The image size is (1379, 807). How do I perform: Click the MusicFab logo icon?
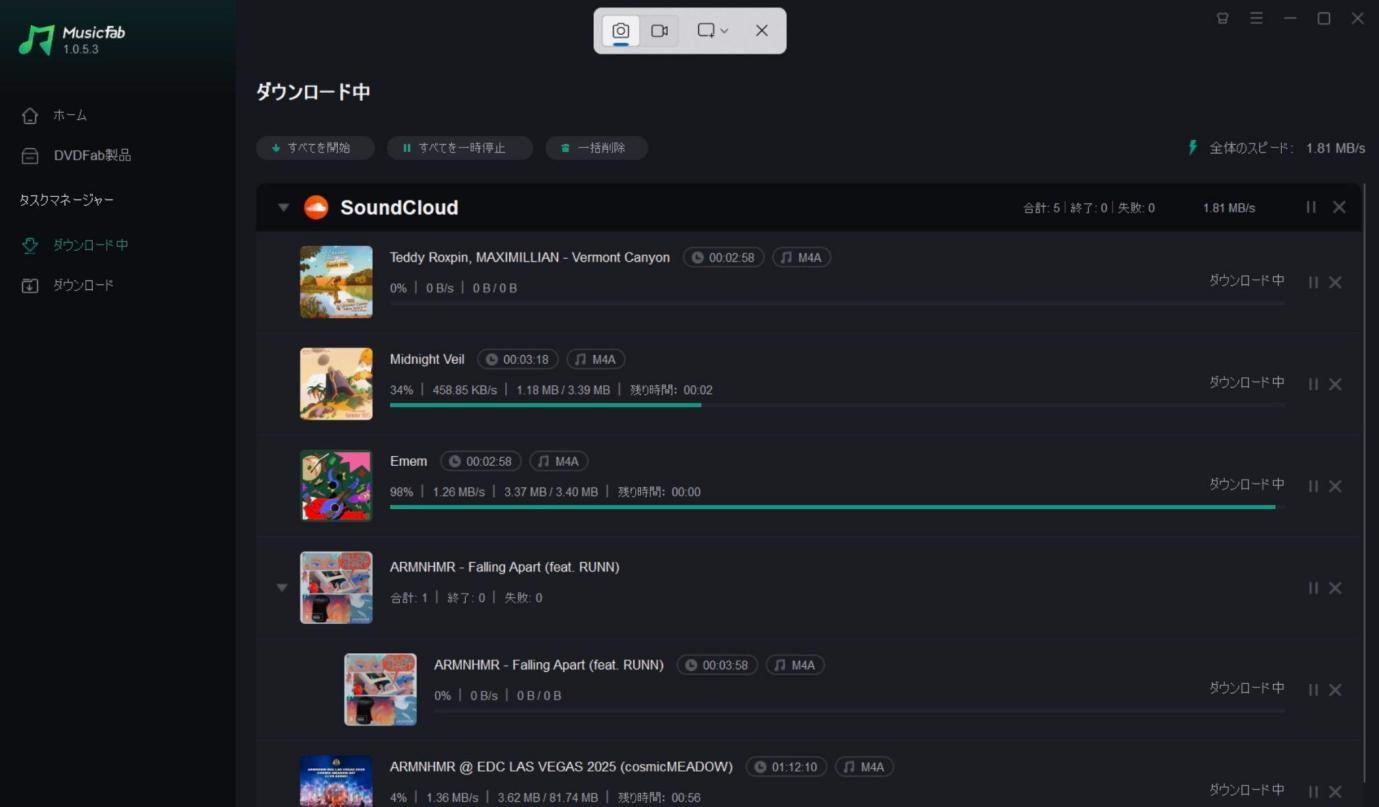(x=36, y=40)
